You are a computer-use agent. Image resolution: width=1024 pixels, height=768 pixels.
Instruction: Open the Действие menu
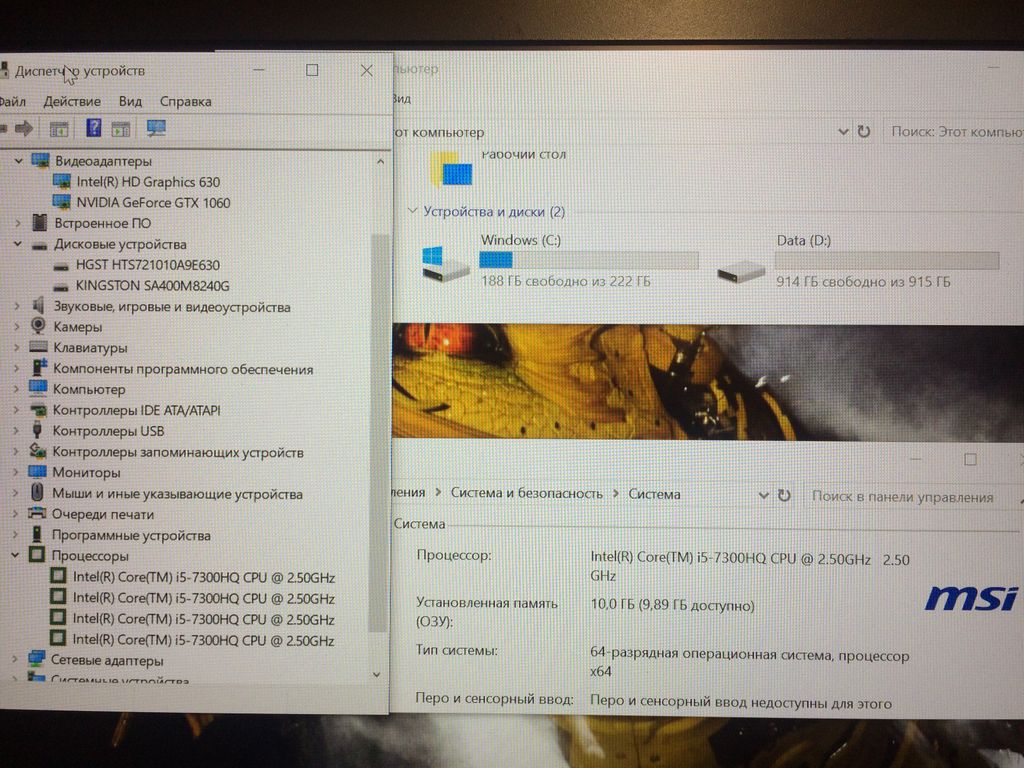pyautogui.click(x=72, y=101)
